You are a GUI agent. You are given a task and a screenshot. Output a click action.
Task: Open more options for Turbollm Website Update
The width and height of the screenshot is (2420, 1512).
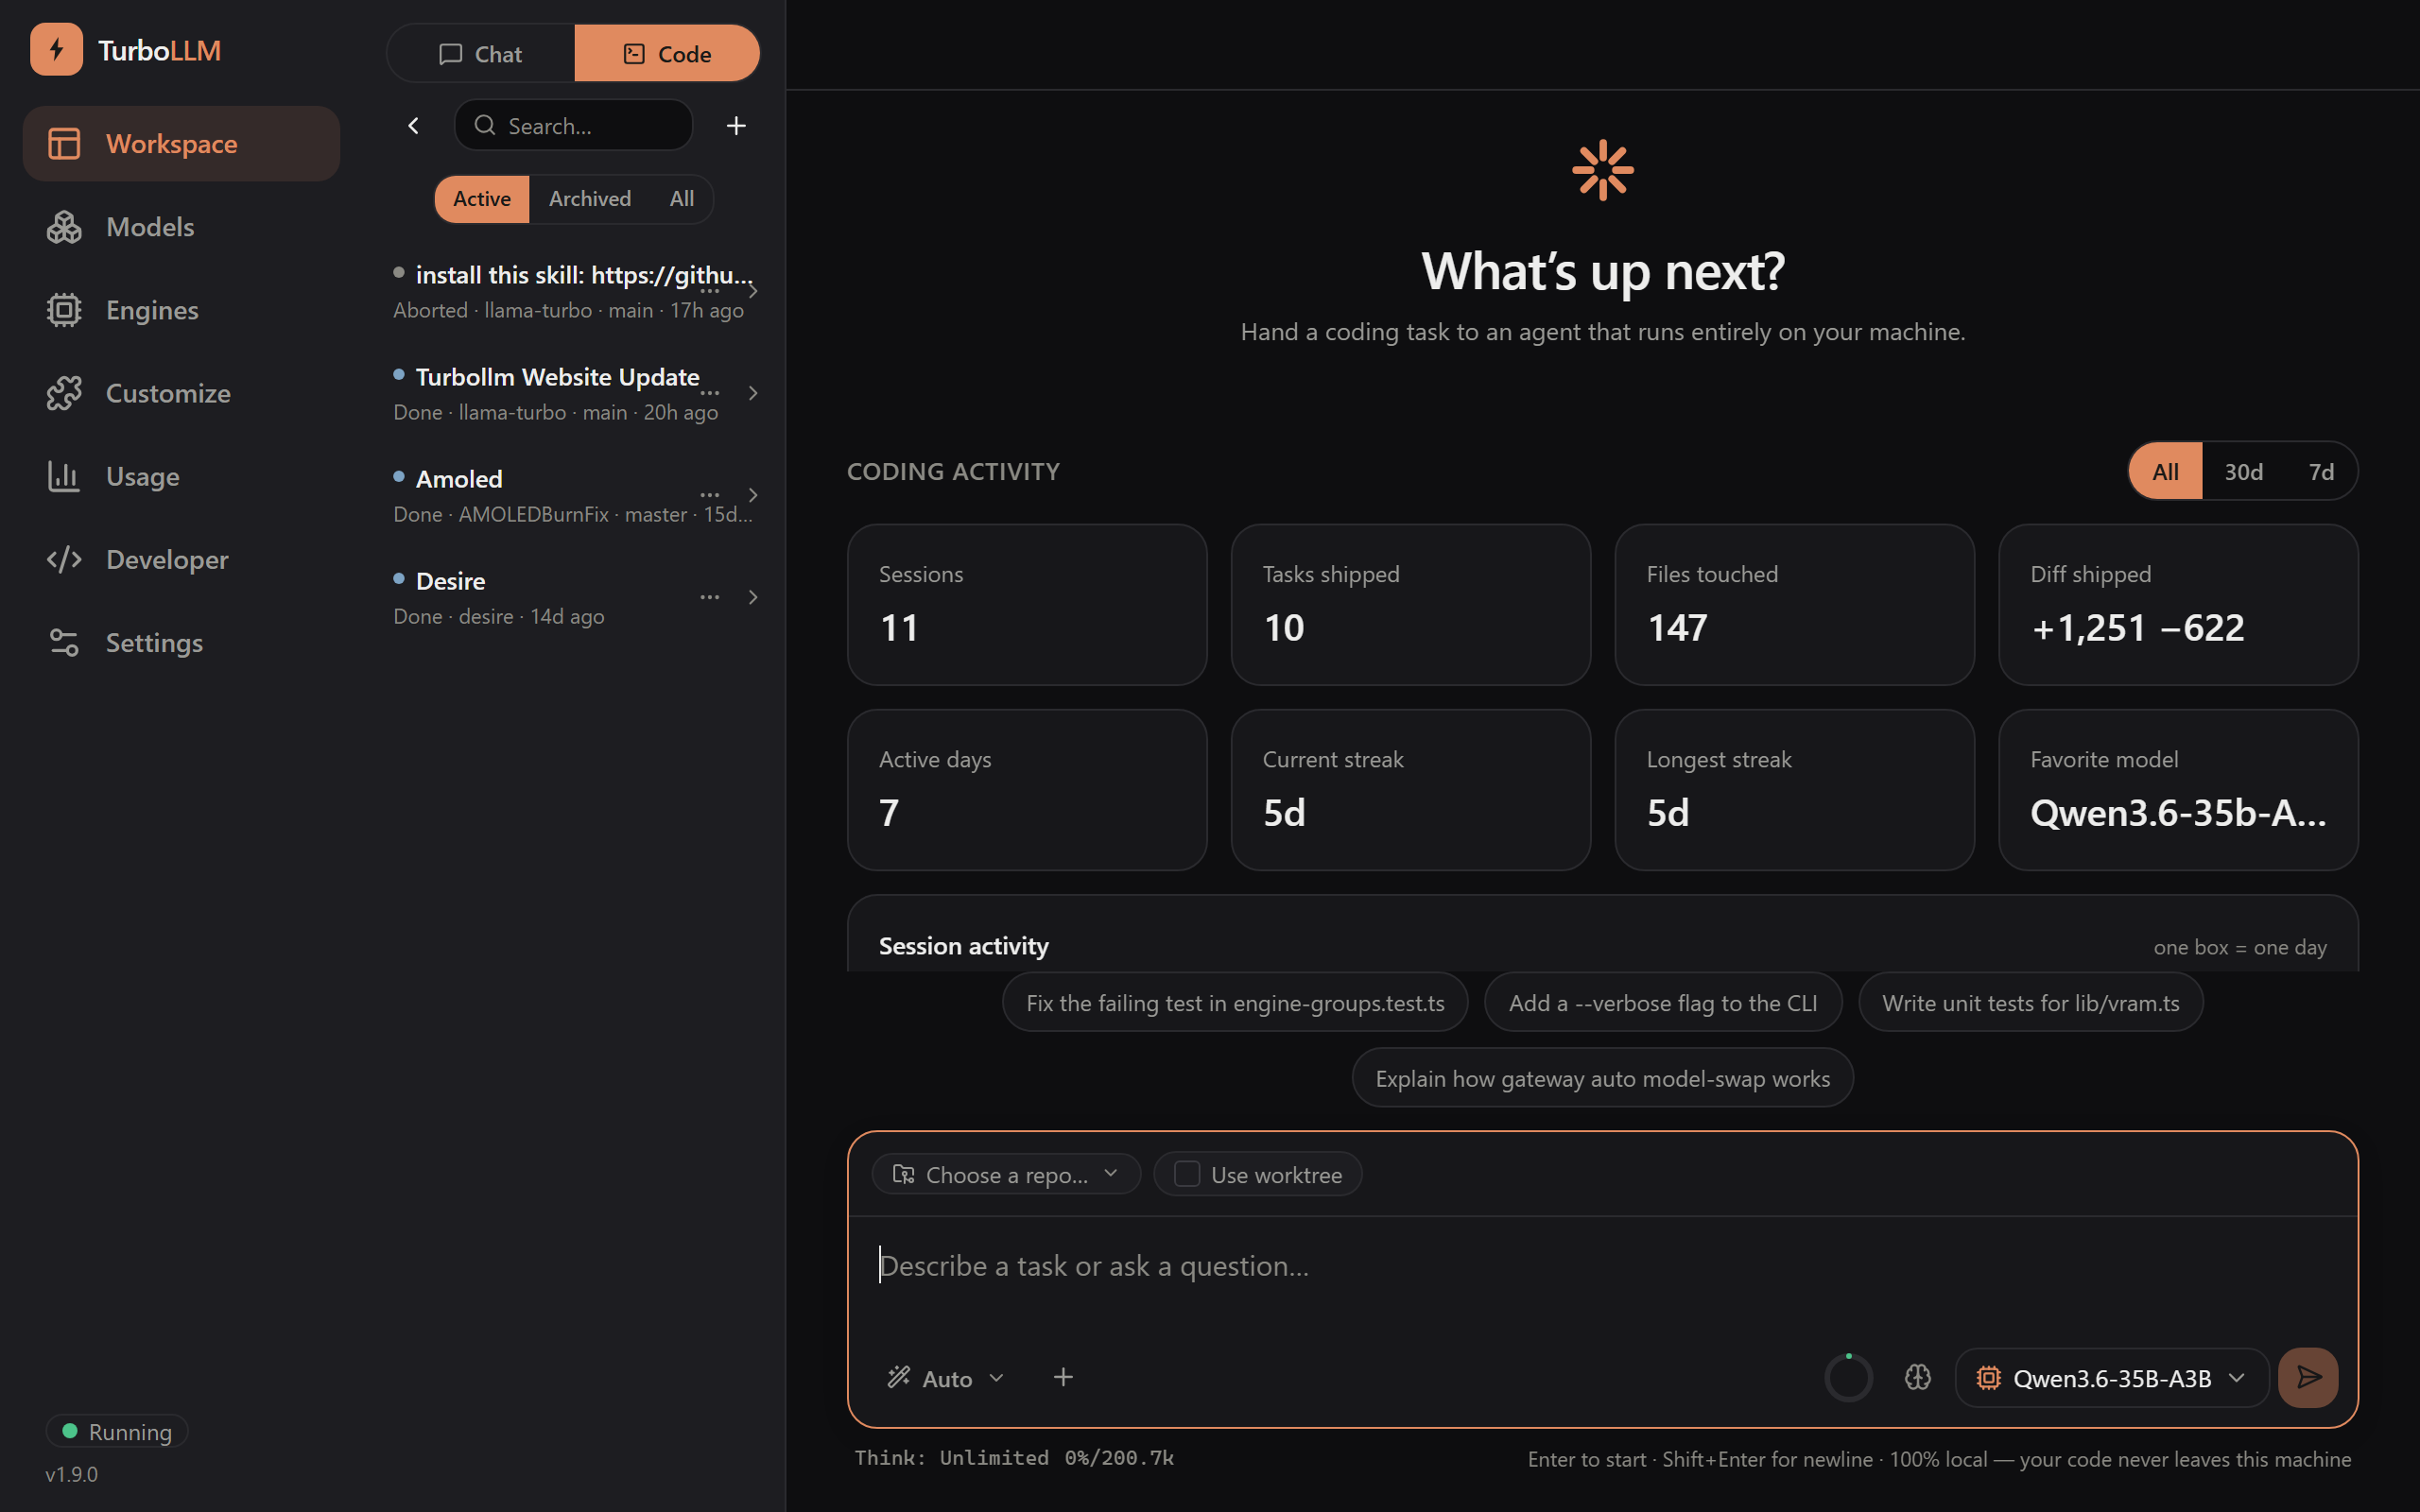tap(710, 393)
